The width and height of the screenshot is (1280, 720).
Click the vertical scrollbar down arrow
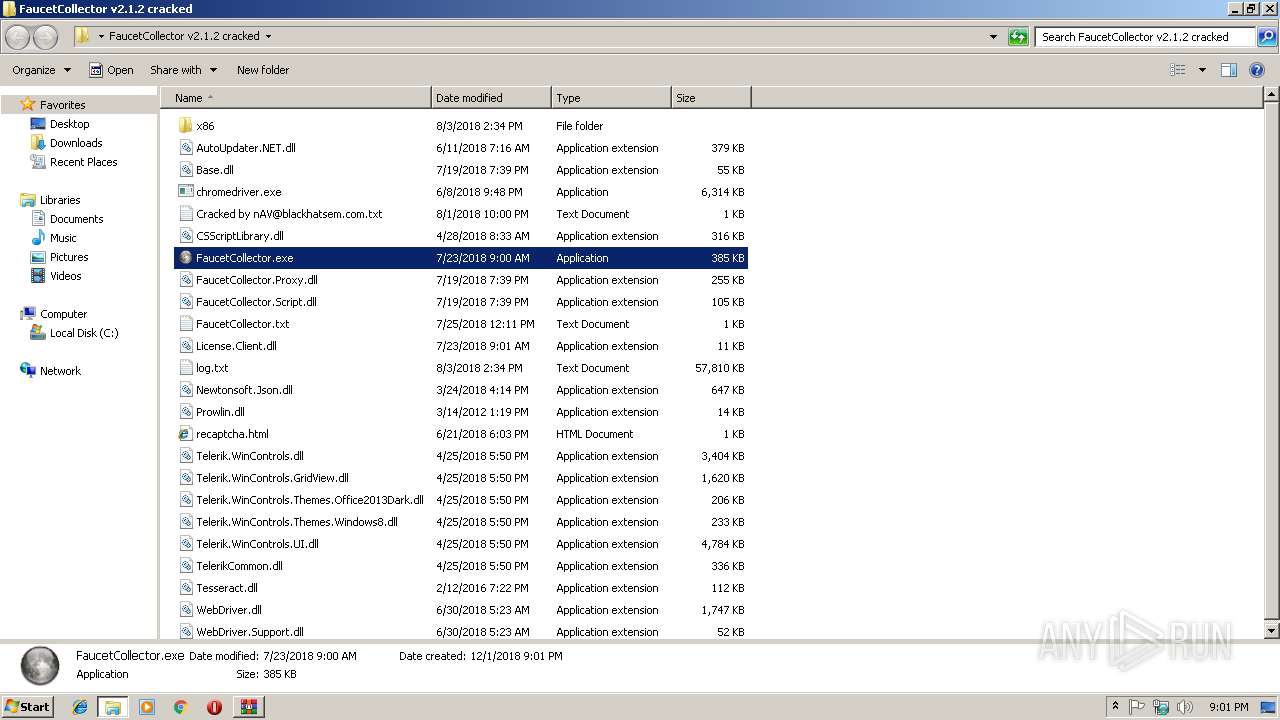1271,631
